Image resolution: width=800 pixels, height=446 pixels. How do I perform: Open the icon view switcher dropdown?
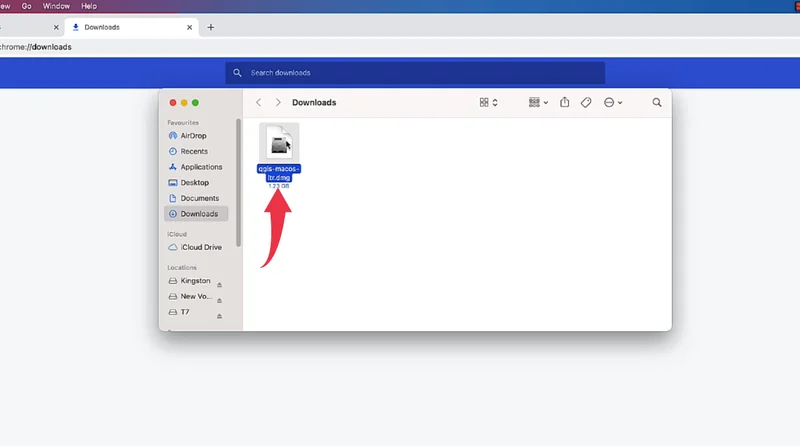point(488,102)
